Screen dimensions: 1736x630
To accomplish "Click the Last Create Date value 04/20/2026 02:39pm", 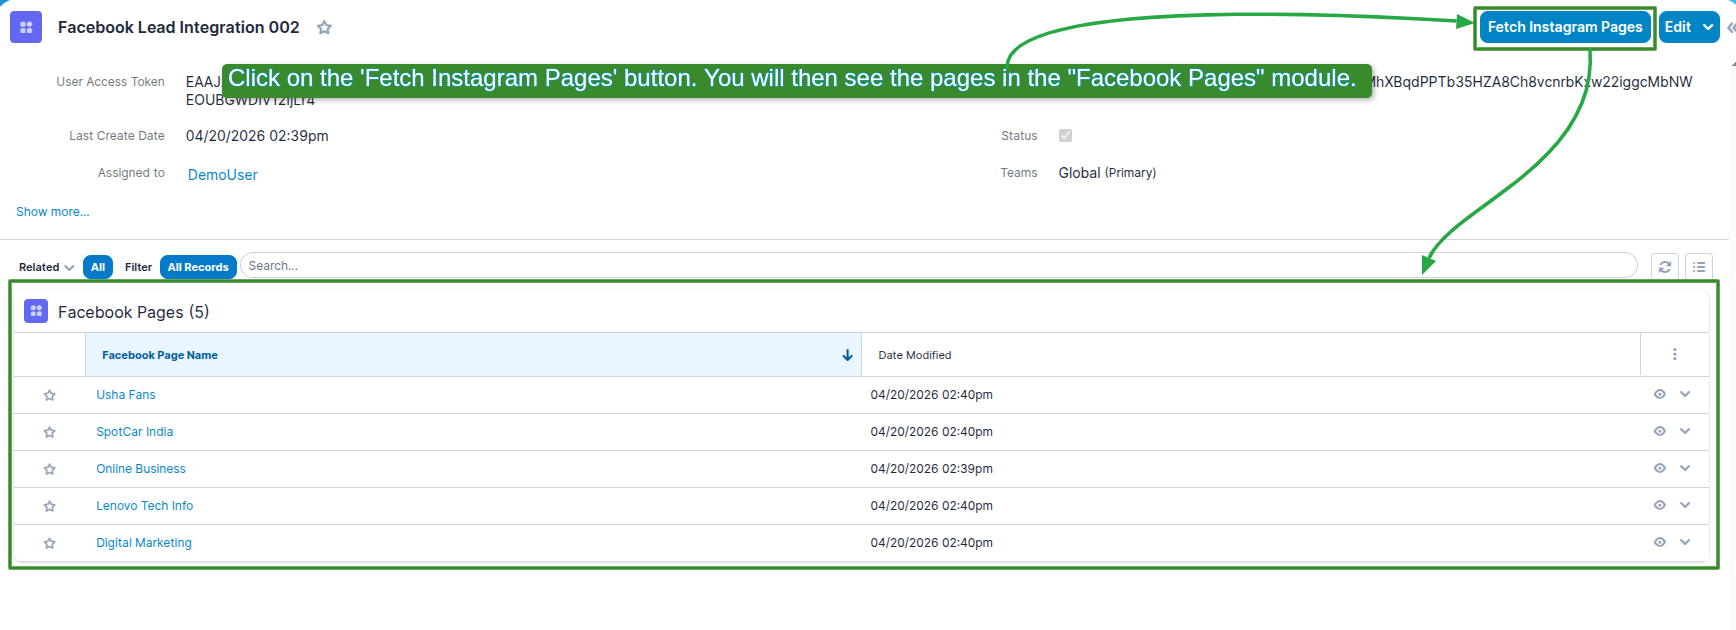I will [x=257, y=136].
